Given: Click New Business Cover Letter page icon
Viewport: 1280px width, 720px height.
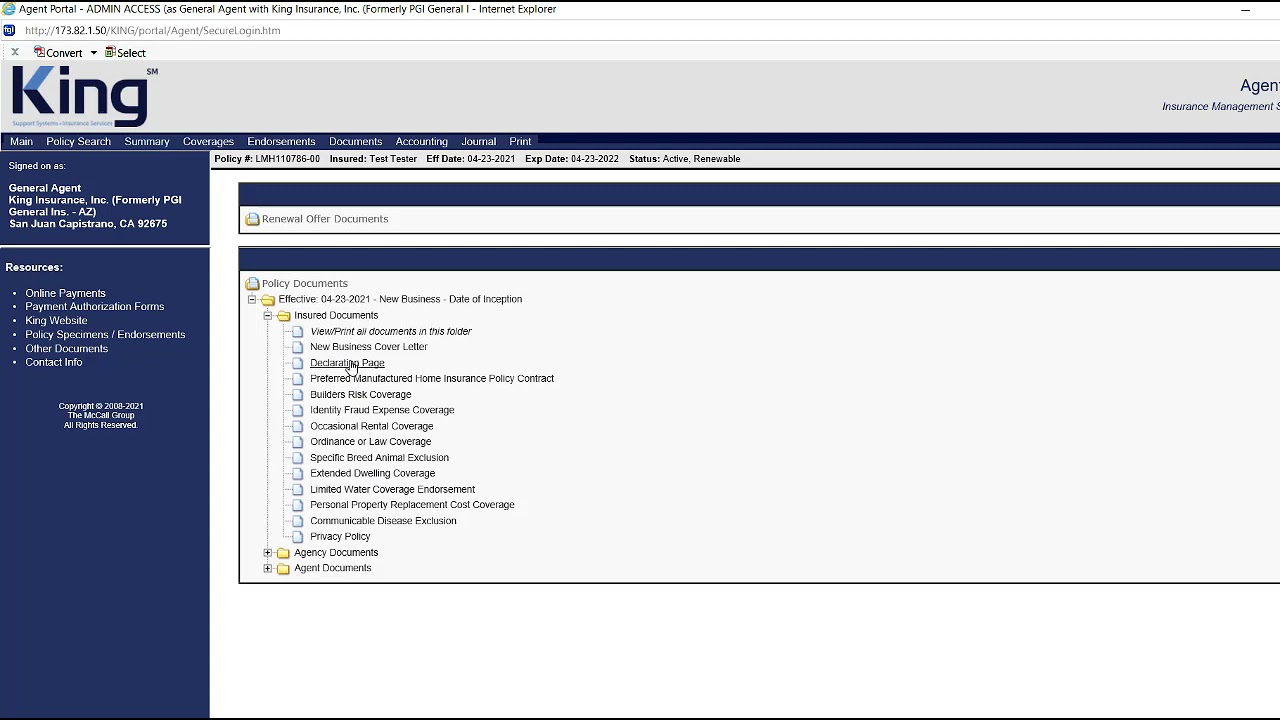Looking at the screenshot, I should tap(298, 347).
